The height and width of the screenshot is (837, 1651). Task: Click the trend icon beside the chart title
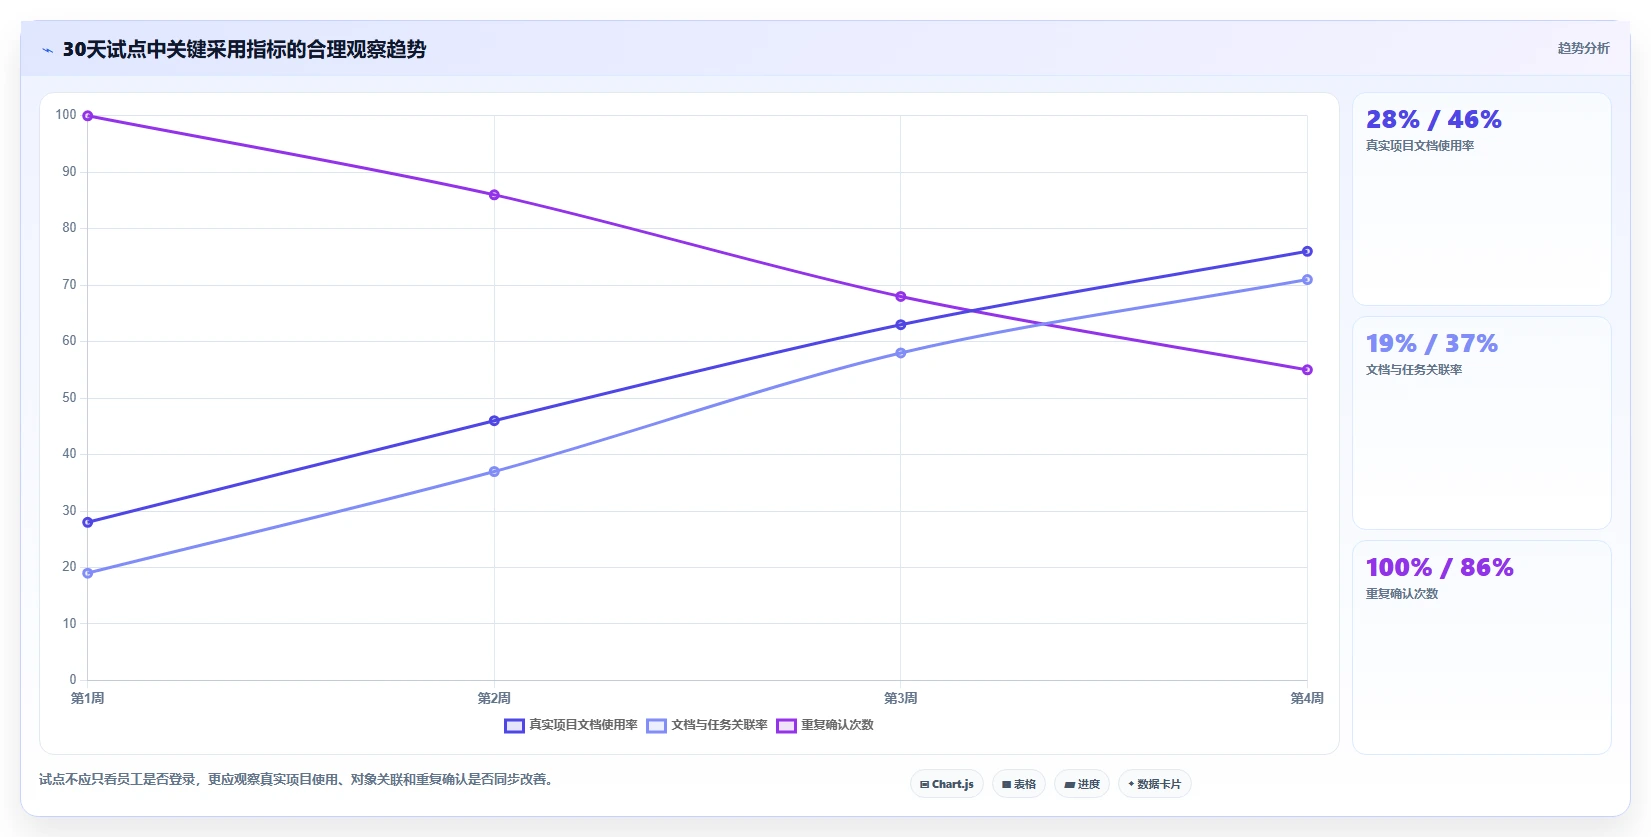point(47,50)
